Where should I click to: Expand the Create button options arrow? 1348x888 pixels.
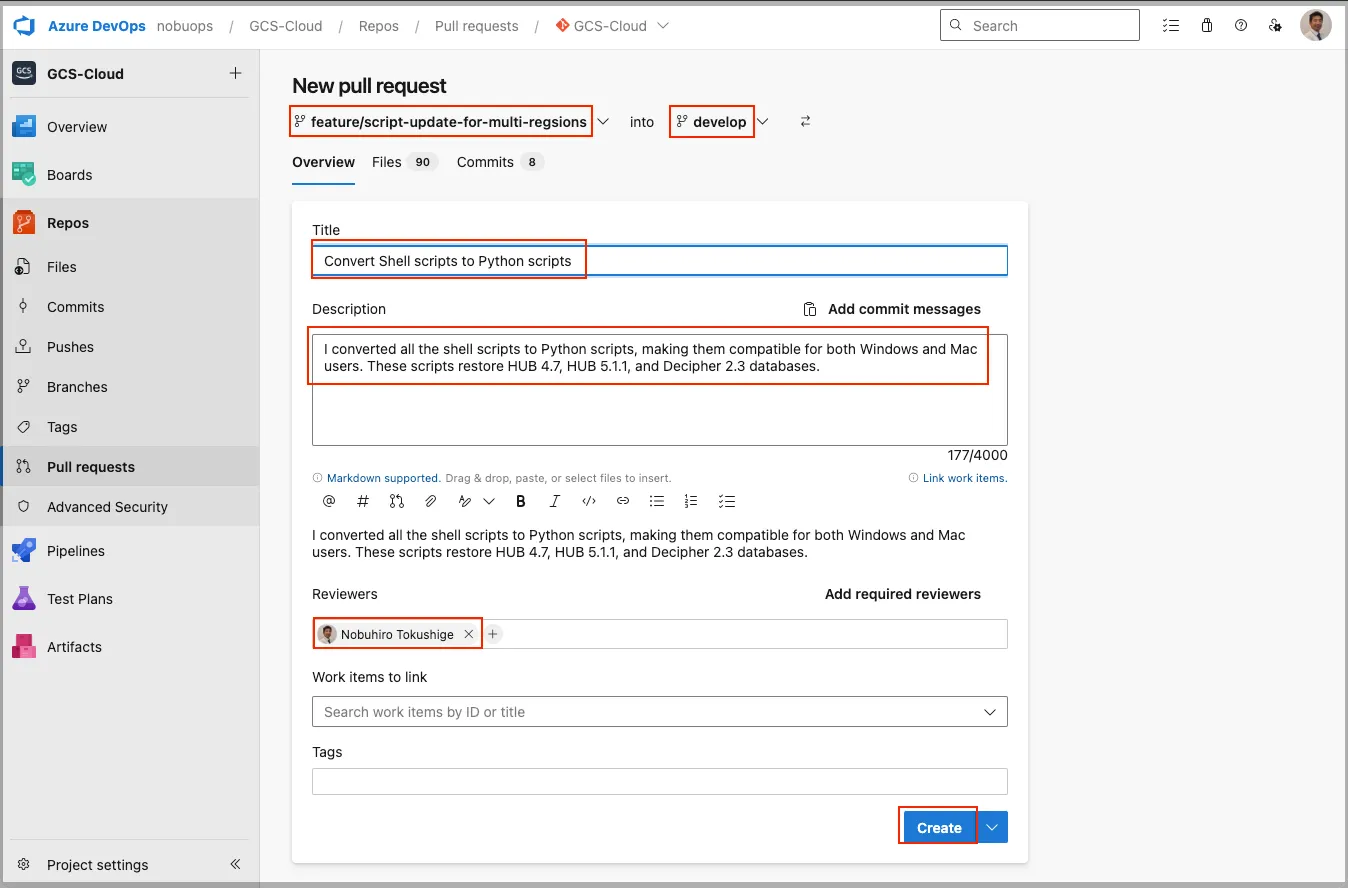992,827
